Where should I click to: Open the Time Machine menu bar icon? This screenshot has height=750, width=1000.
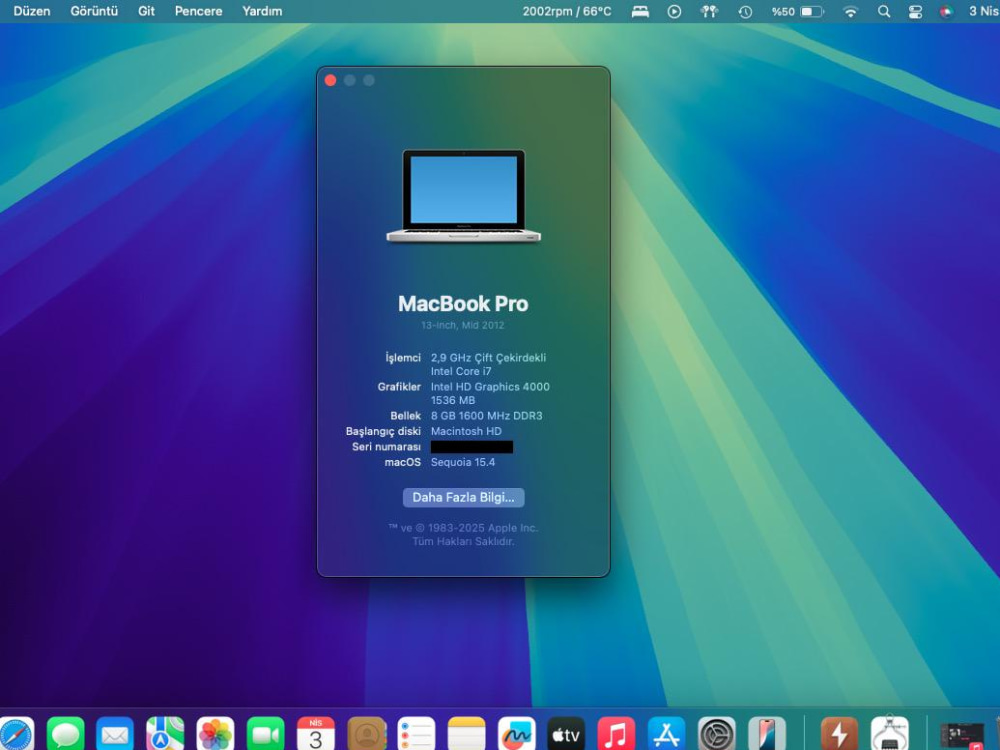point(745,11)
